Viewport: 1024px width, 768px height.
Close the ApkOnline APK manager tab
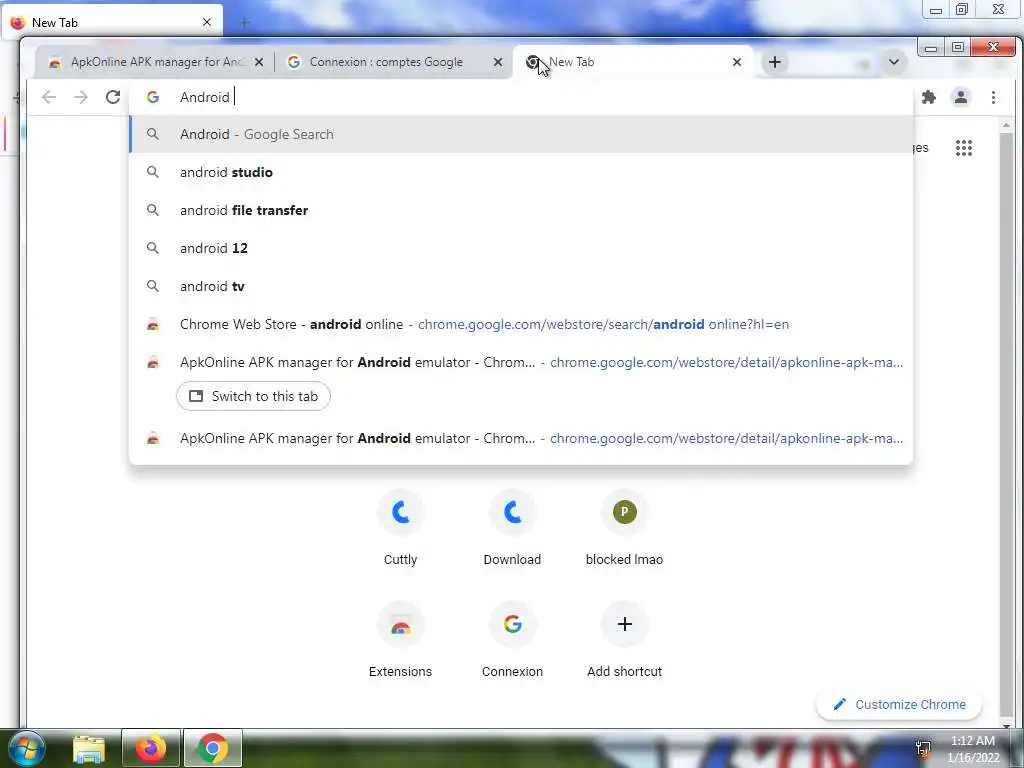click(x=259, y=62)
